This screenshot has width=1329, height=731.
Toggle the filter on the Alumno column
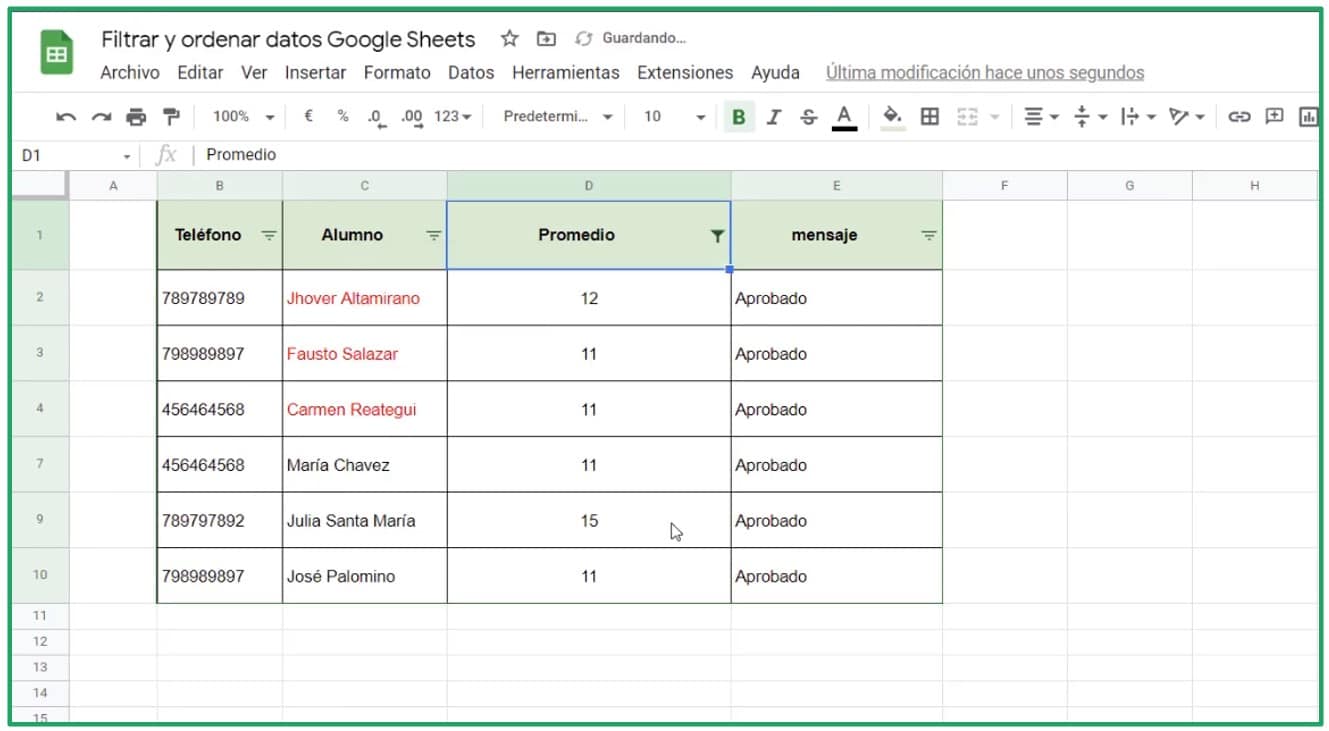(x=432, y=236)
